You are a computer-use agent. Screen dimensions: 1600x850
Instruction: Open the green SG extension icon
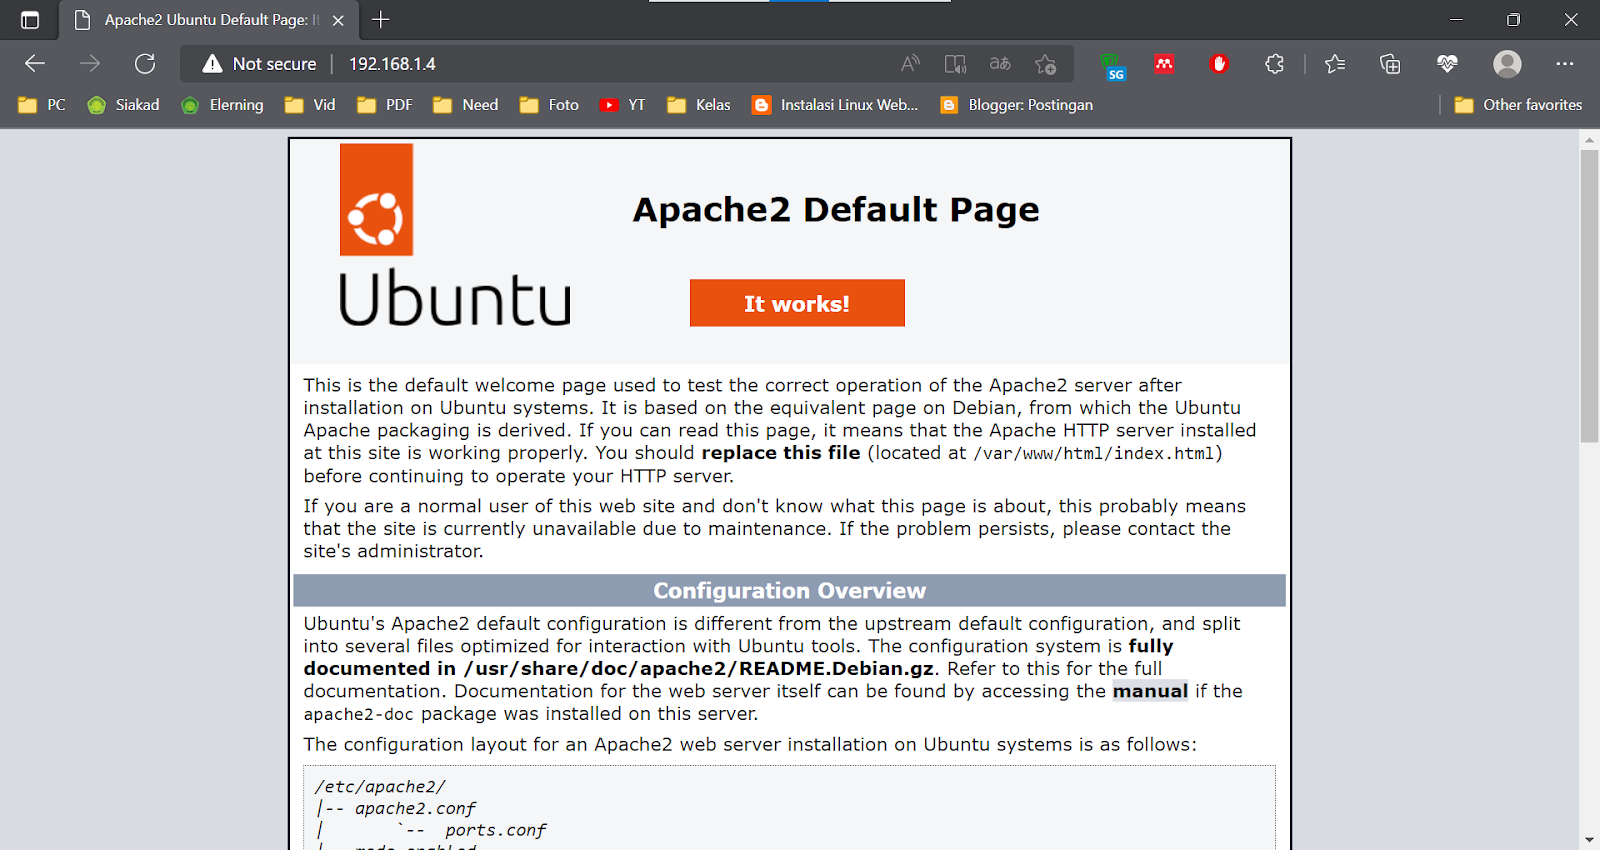[x=1112, y=66]
